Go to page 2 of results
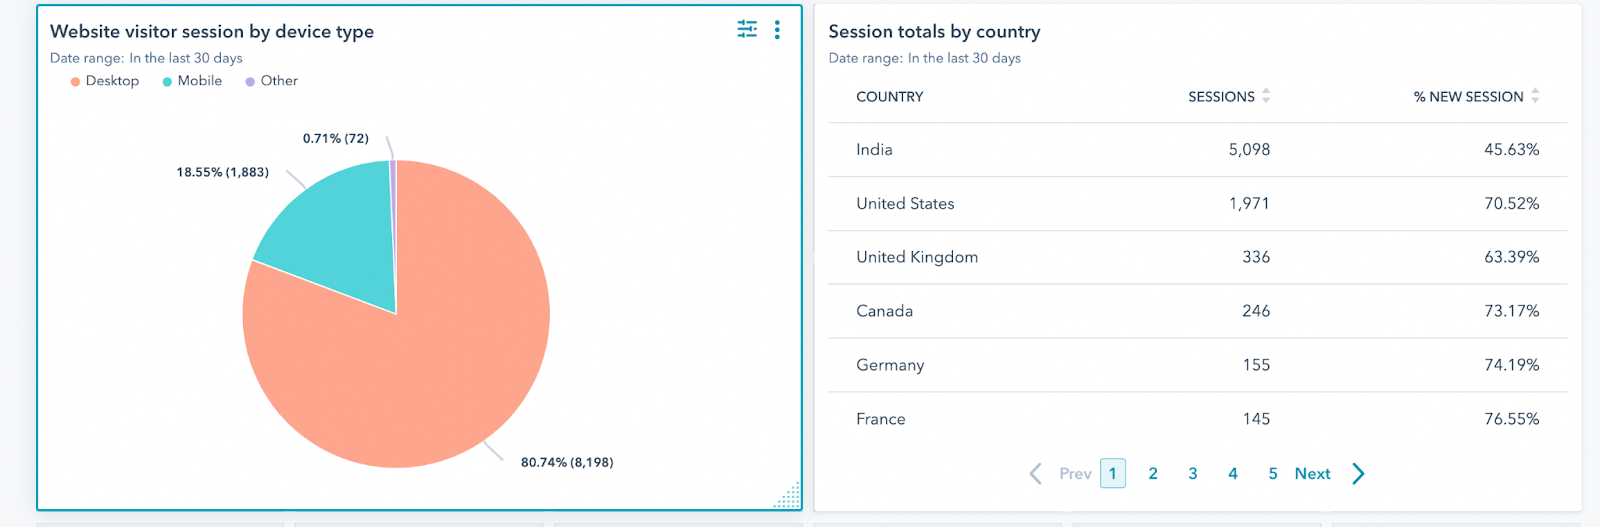The height and width of the screenshot is (527, 1600). [1153, 474]
